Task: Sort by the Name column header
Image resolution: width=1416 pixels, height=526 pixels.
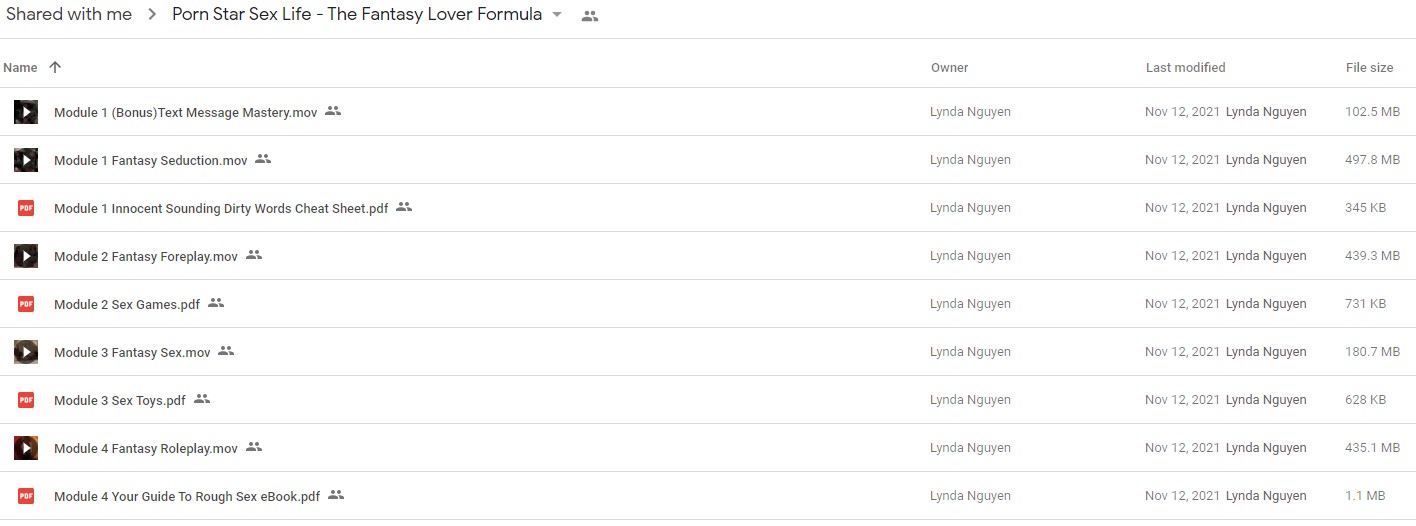Action: (20, 68)
